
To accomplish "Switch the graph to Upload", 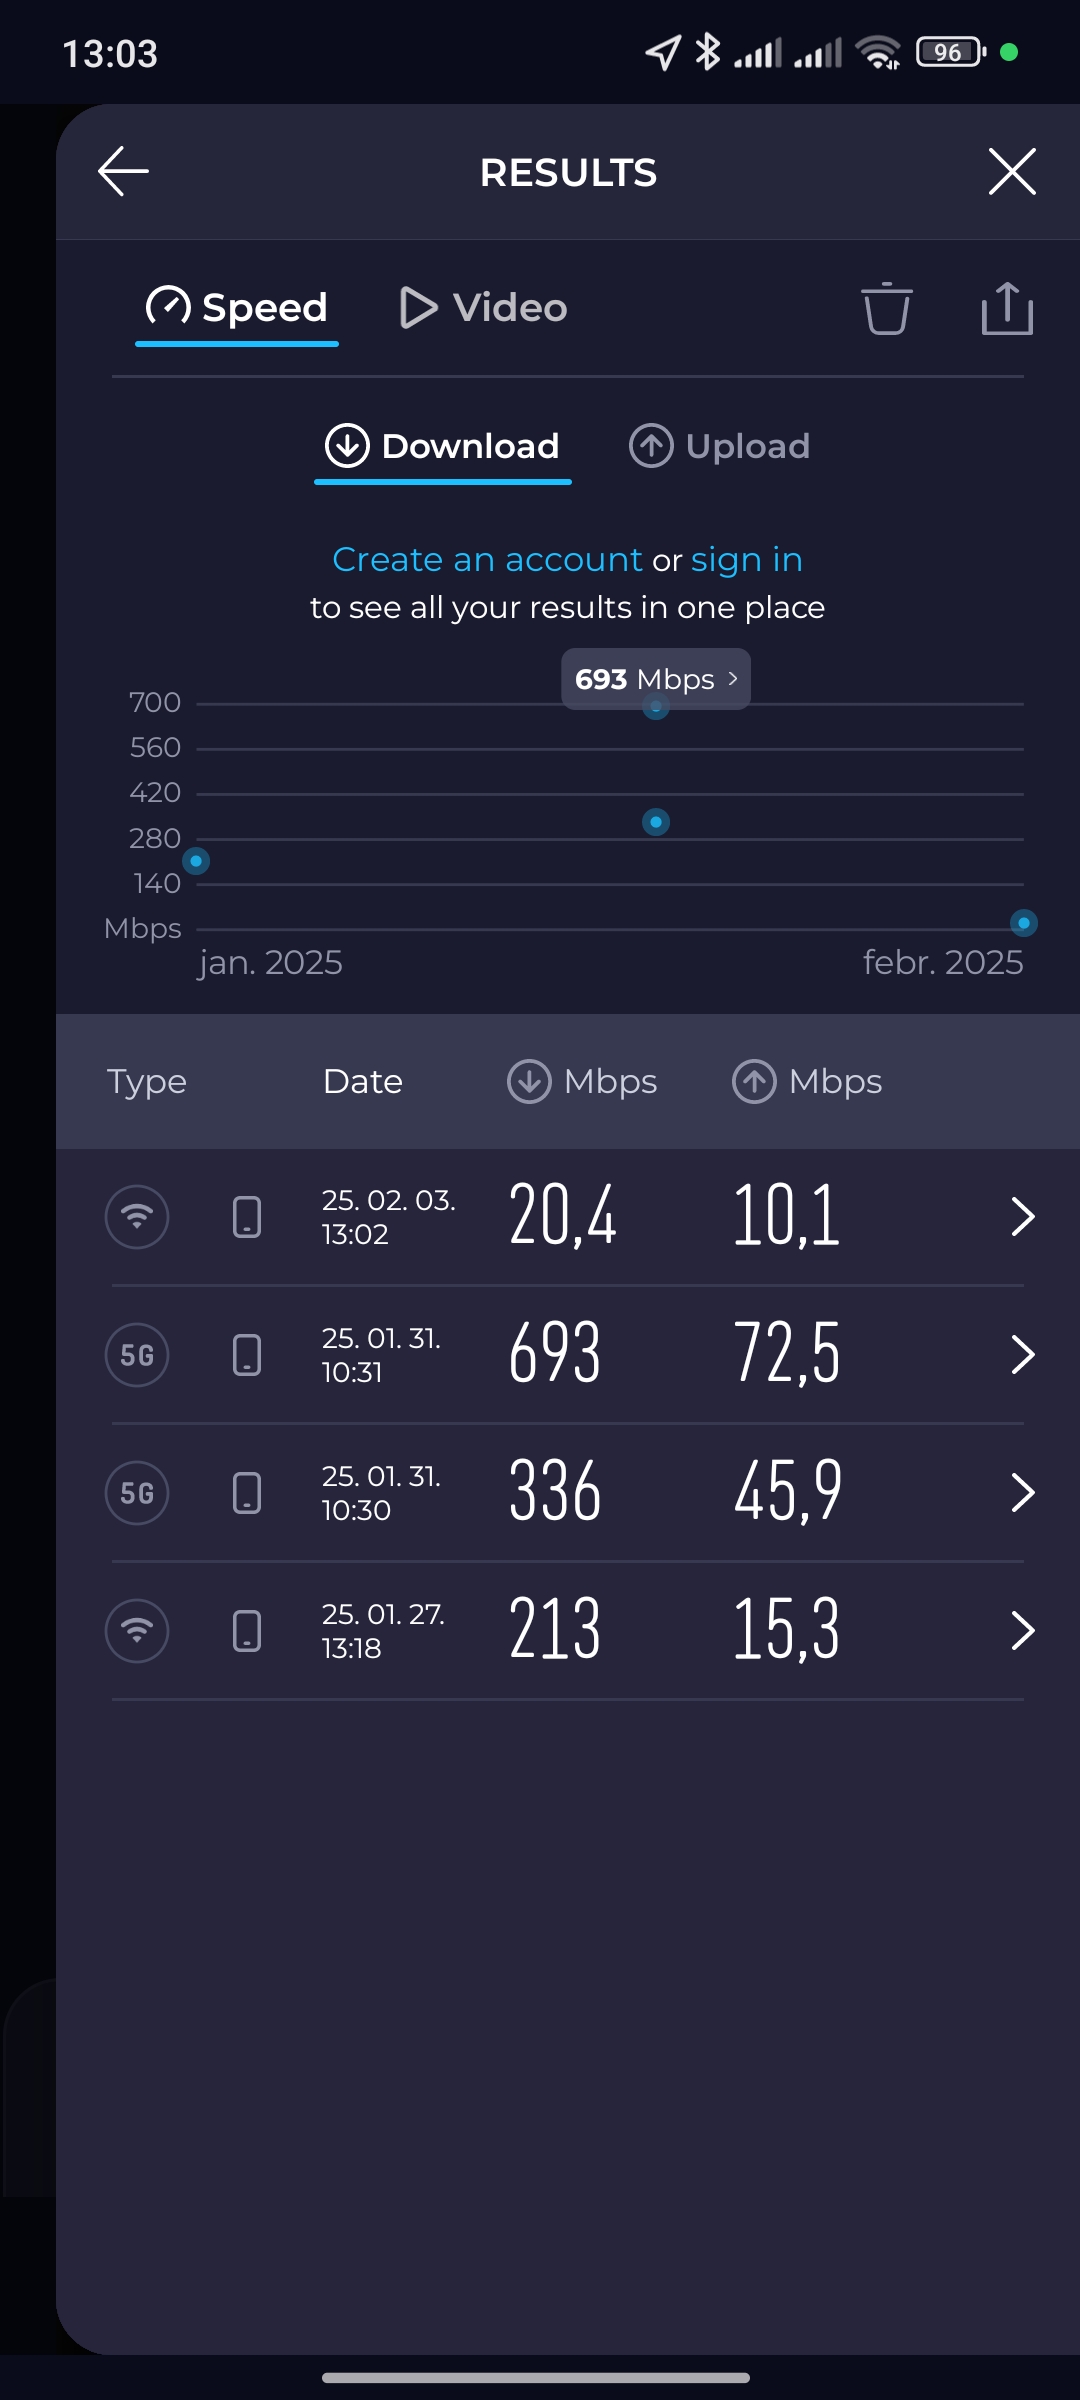I will coord(719,446).
